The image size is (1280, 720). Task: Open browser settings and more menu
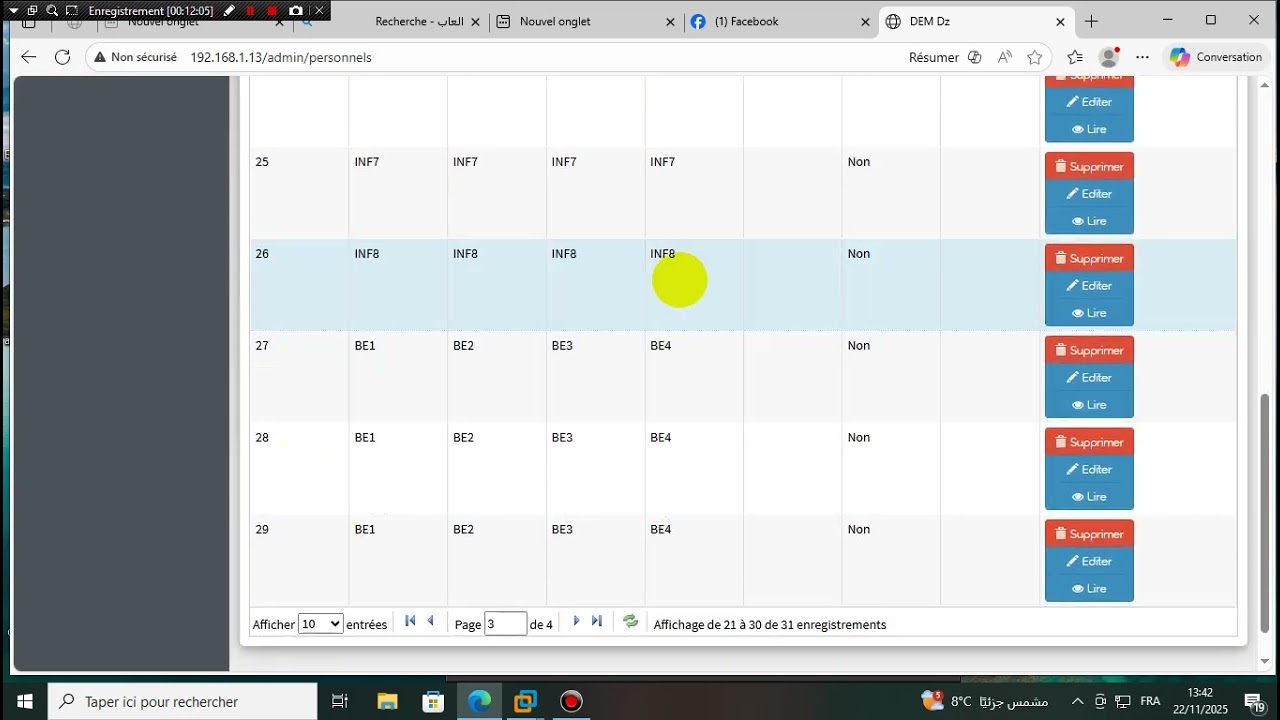pyautogui.click(x=1143, y=58)
